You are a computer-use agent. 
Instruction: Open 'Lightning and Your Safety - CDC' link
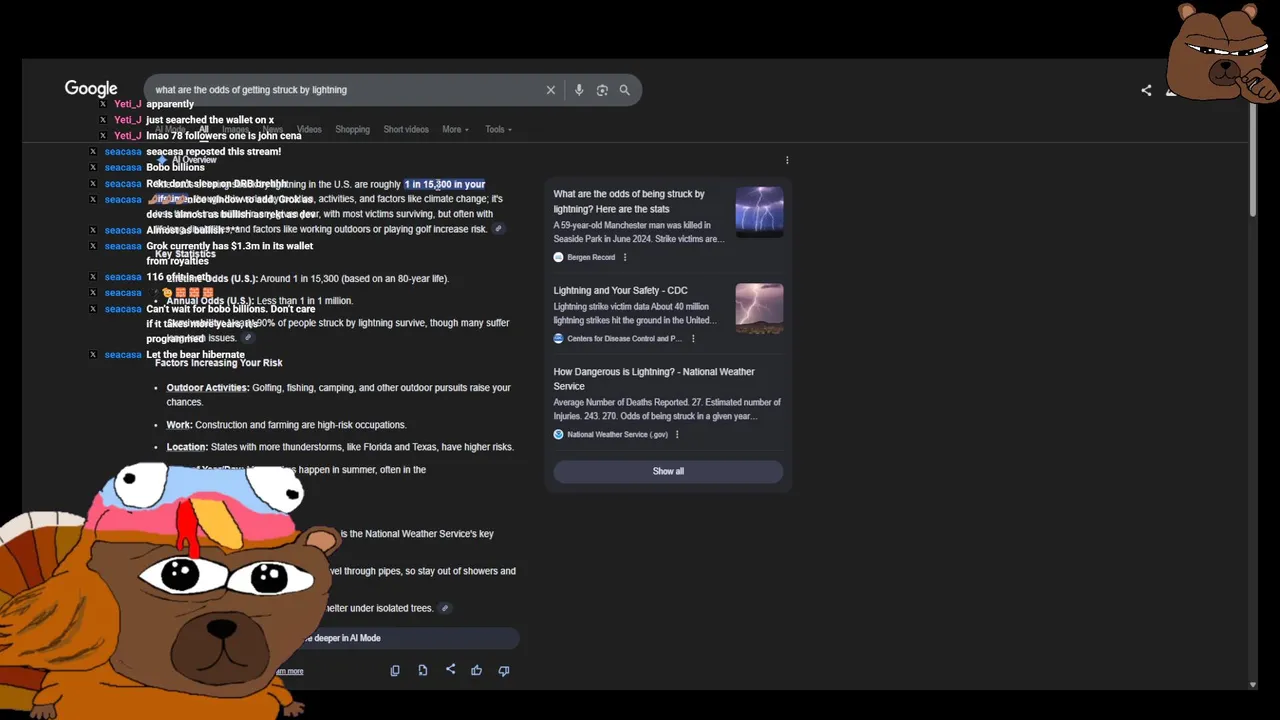[620, 290]
